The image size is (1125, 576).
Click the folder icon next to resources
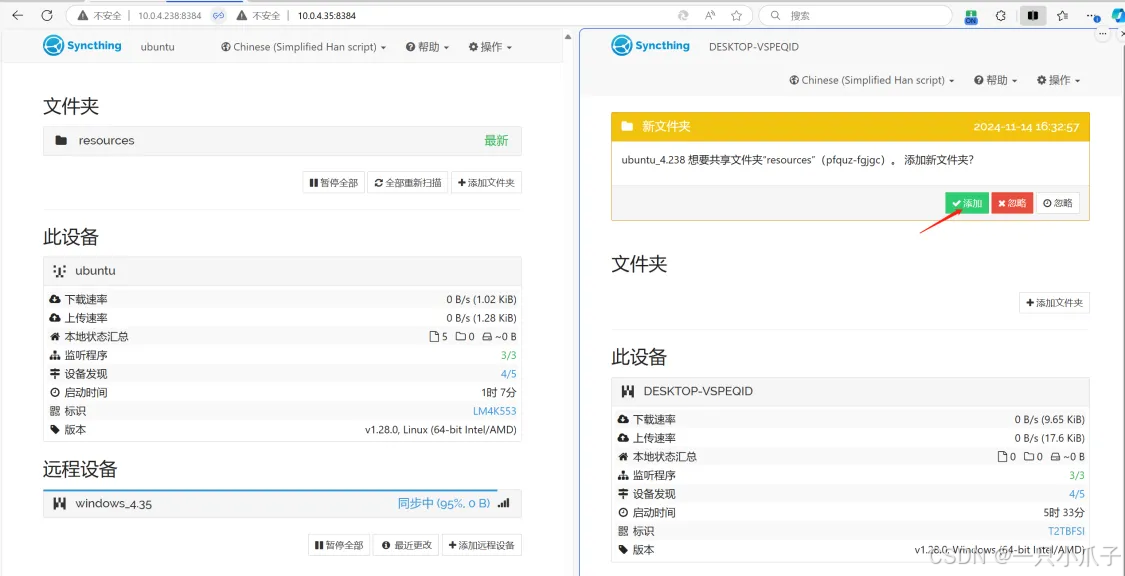coord(61,141)
